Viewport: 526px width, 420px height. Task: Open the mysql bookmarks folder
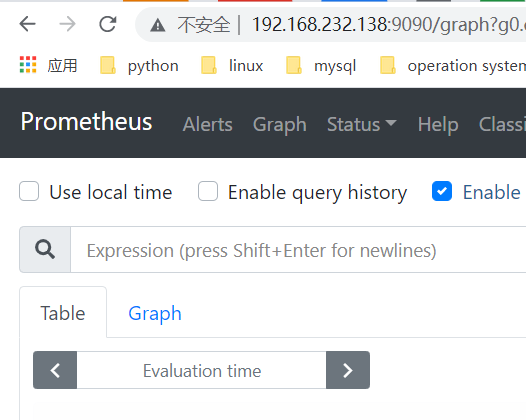click(321, 65)
